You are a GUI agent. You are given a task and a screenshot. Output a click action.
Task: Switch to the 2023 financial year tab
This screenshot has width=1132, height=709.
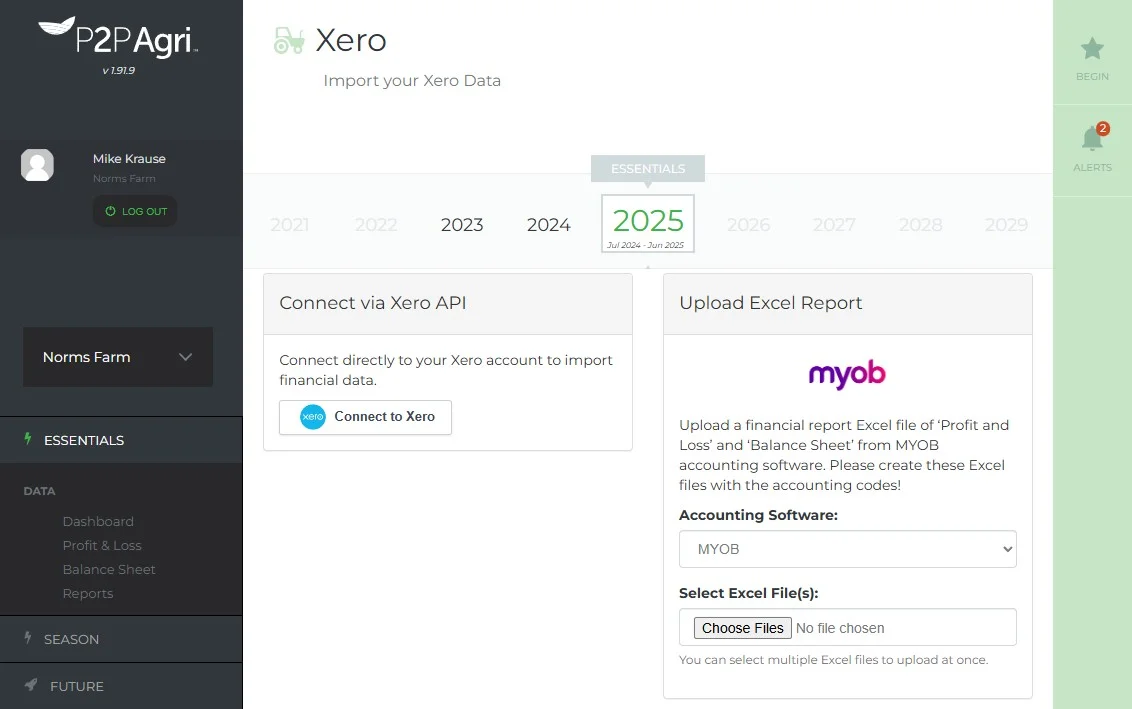point(461,225)
